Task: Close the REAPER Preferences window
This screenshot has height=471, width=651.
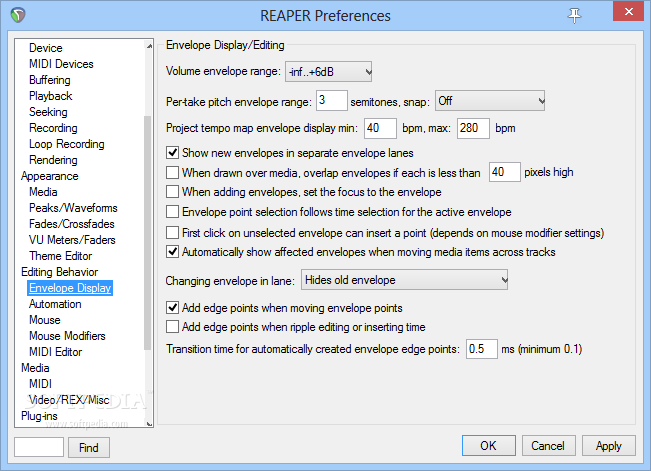Action: coord(629,12)
